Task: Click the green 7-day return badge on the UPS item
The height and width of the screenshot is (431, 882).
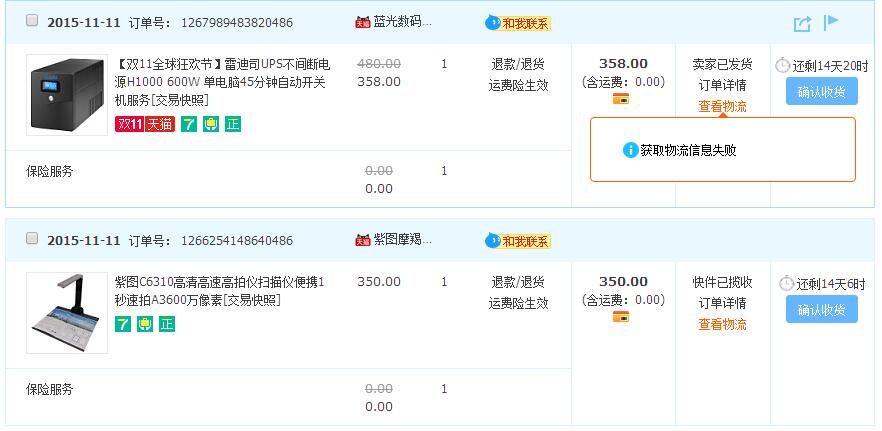Action: pos(189,124)
